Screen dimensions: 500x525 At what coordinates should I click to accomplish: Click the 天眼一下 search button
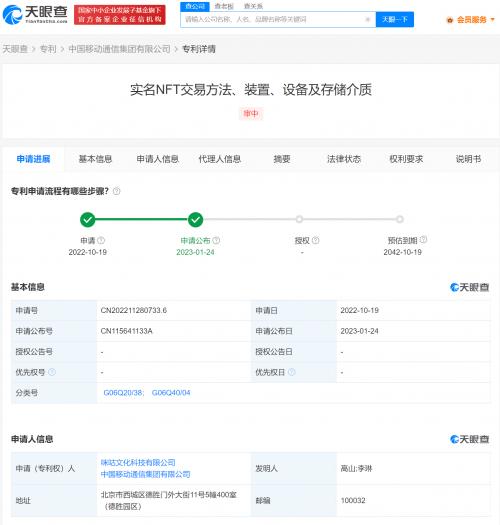[x=395, y=19]
